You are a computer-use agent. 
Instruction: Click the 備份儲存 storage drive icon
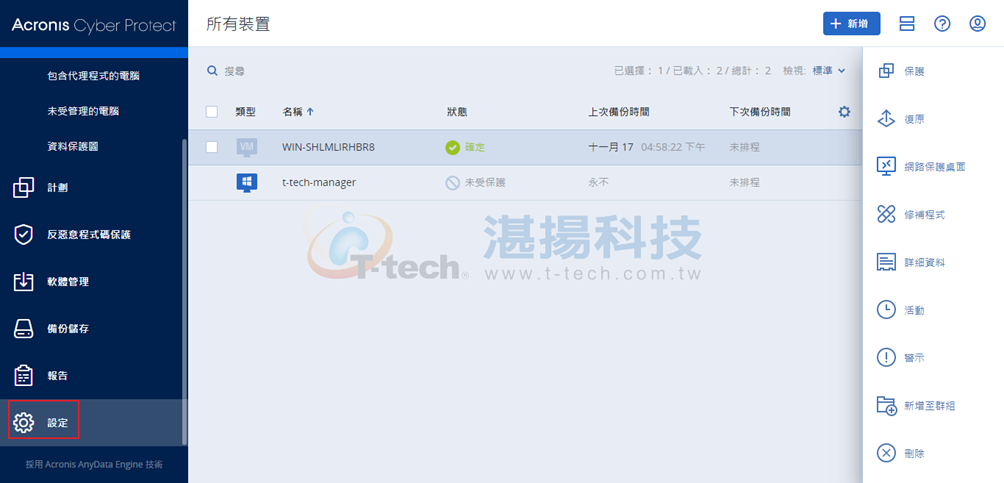pos(24,329)
